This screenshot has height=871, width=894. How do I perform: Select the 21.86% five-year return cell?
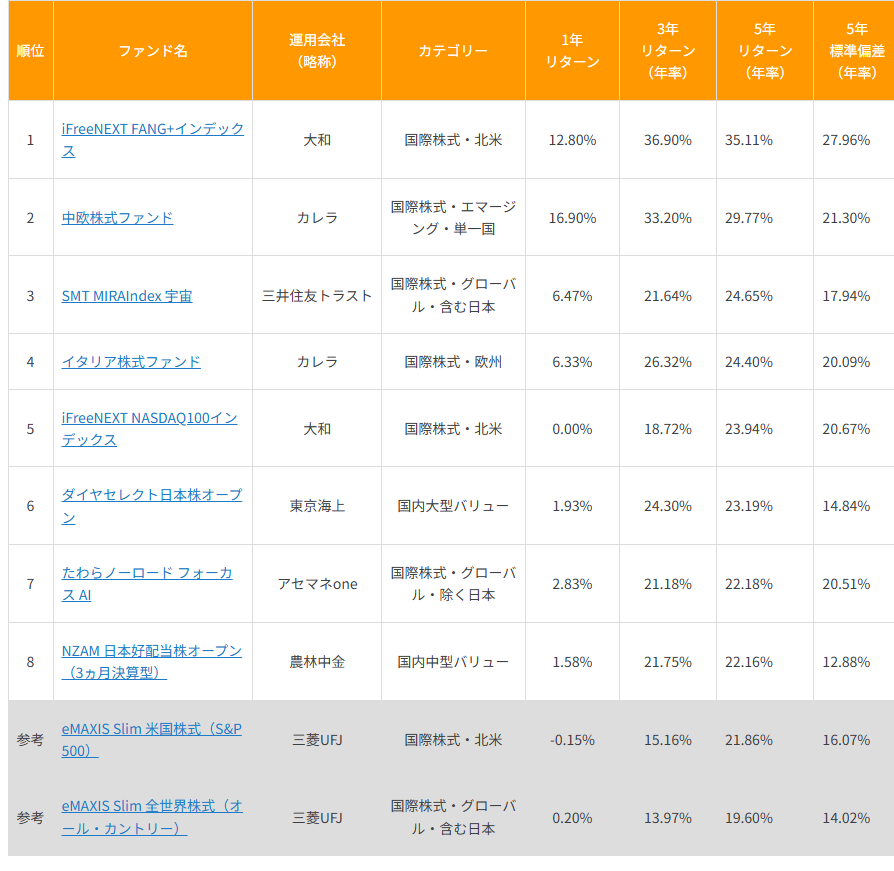coord(765,740)
